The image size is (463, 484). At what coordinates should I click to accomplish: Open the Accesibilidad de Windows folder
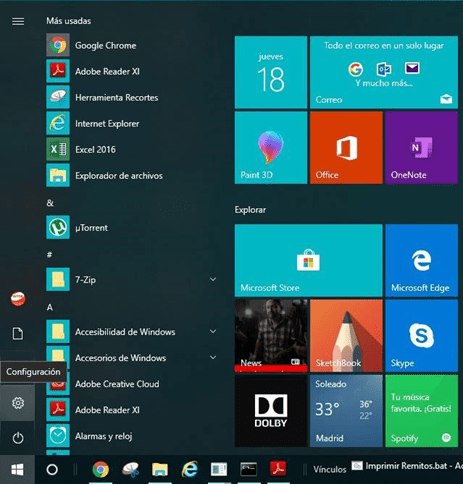[x=132, y=331]
